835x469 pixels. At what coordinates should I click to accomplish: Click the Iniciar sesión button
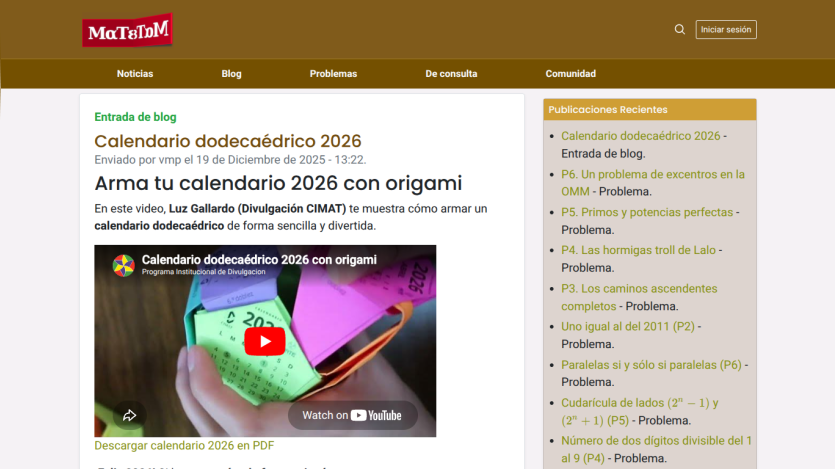pos(726,29)
